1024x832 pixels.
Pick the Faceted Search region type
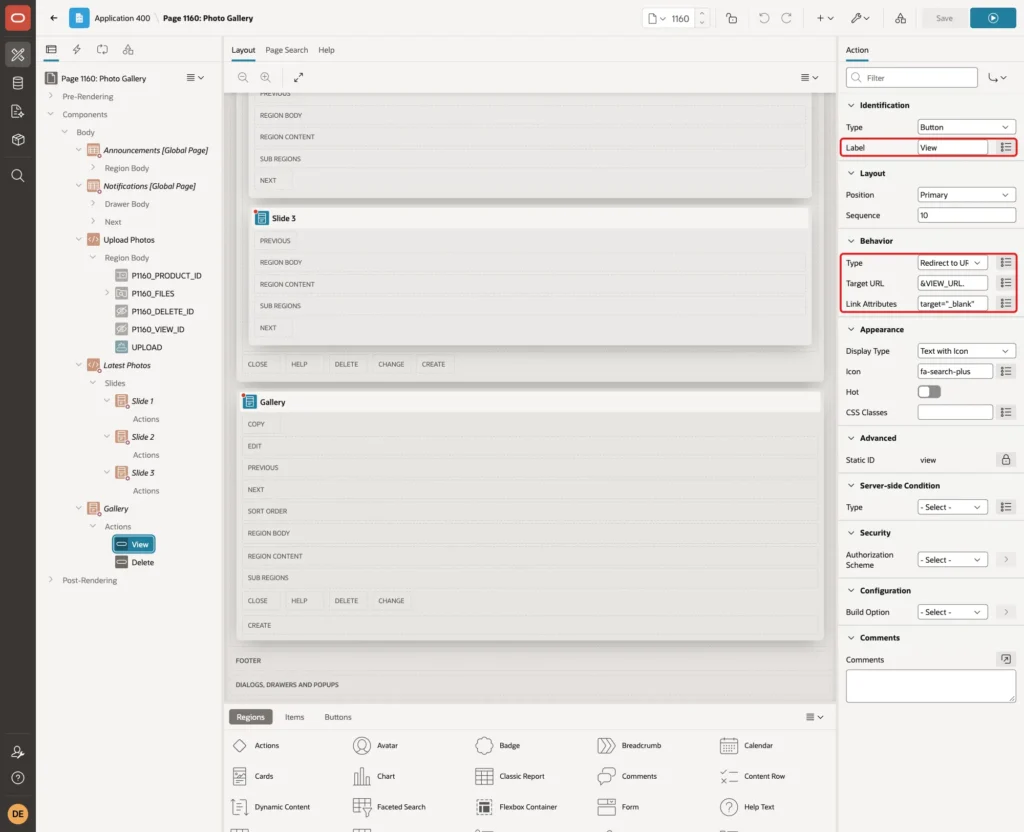pyautogui.click(x=389, y=807)
